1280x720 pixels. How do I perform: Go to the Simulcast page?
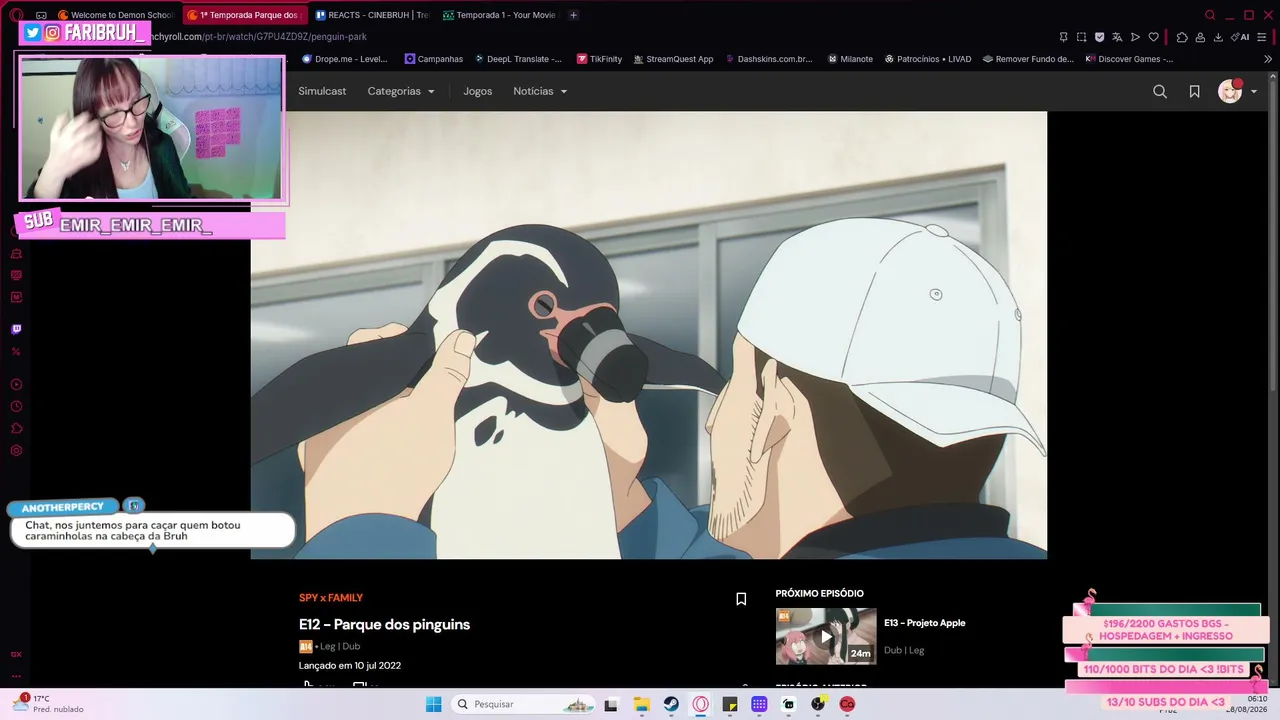click(x=322, y=91)
